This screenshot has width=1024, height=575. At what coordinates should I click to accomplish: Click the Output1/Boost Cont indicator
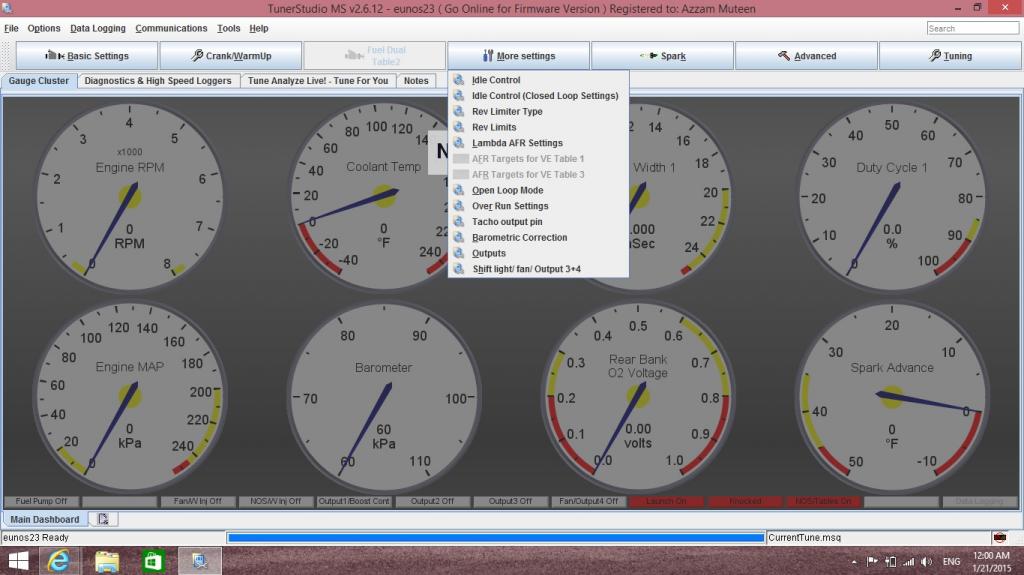353,501
